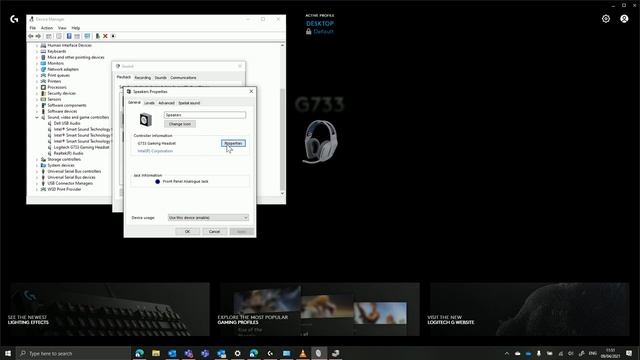640x360 pixels.
Task: Select General tab in Speakers Properties
Action: (134, 102)
